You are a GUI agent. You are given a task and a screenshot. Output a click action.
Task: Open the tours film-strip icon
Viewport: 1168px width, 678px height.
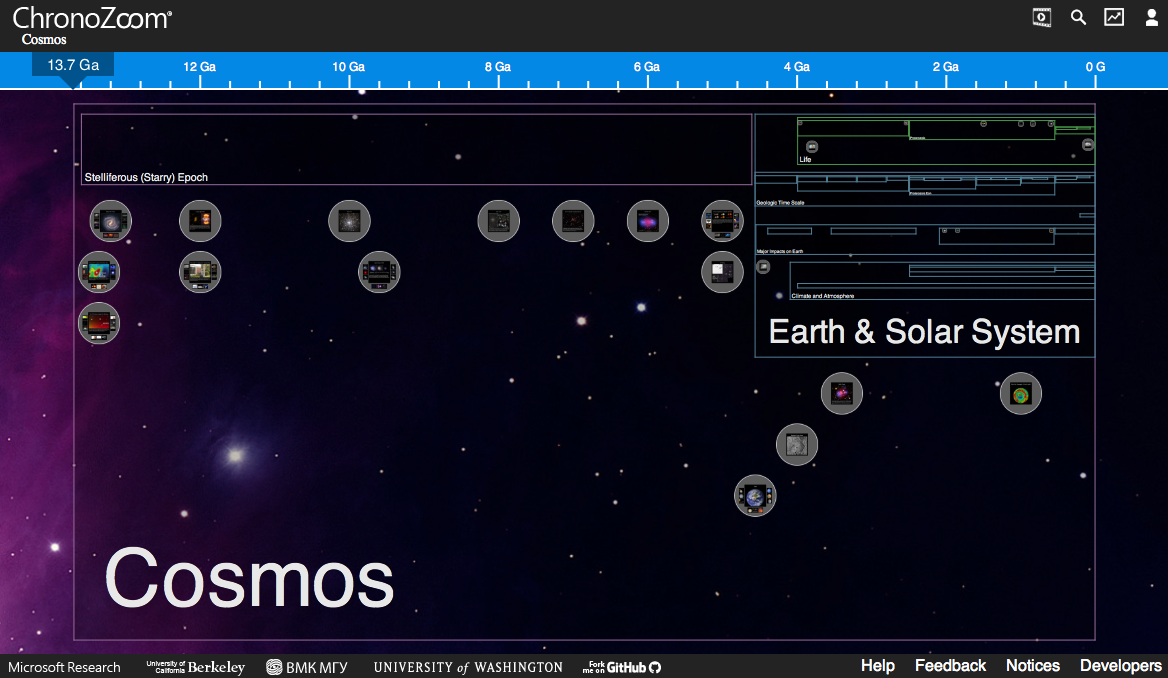point(1042,17)
